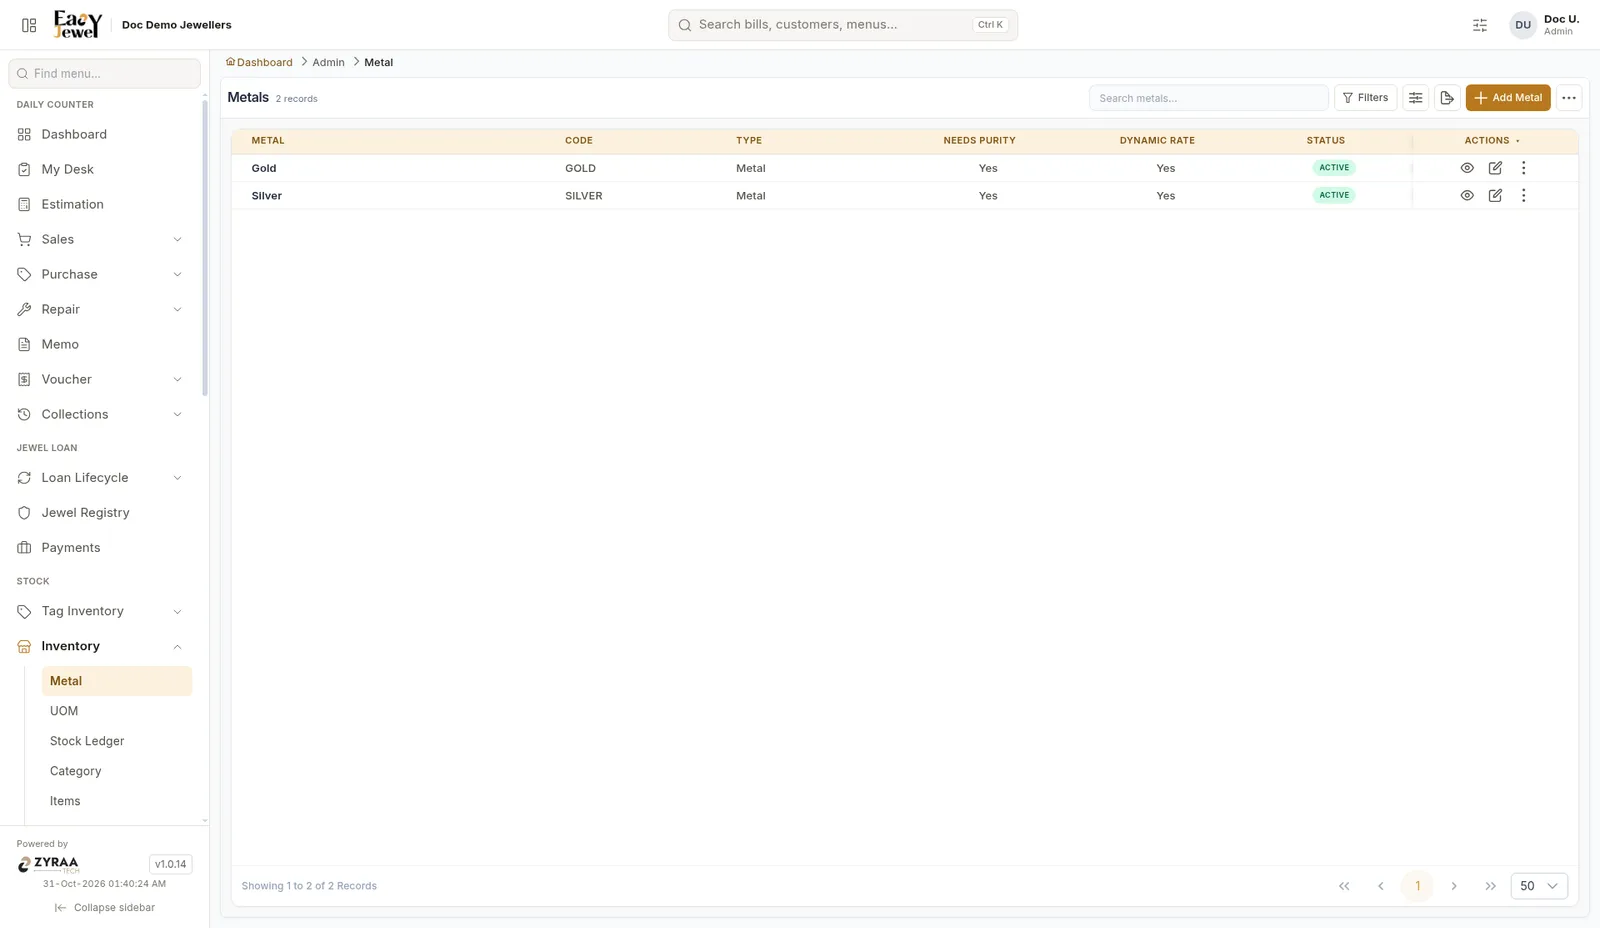This screenshot has height=928, width=1600.
Task: Collapse the Inventory section in sidebar
Action: (x=177, y=647)
